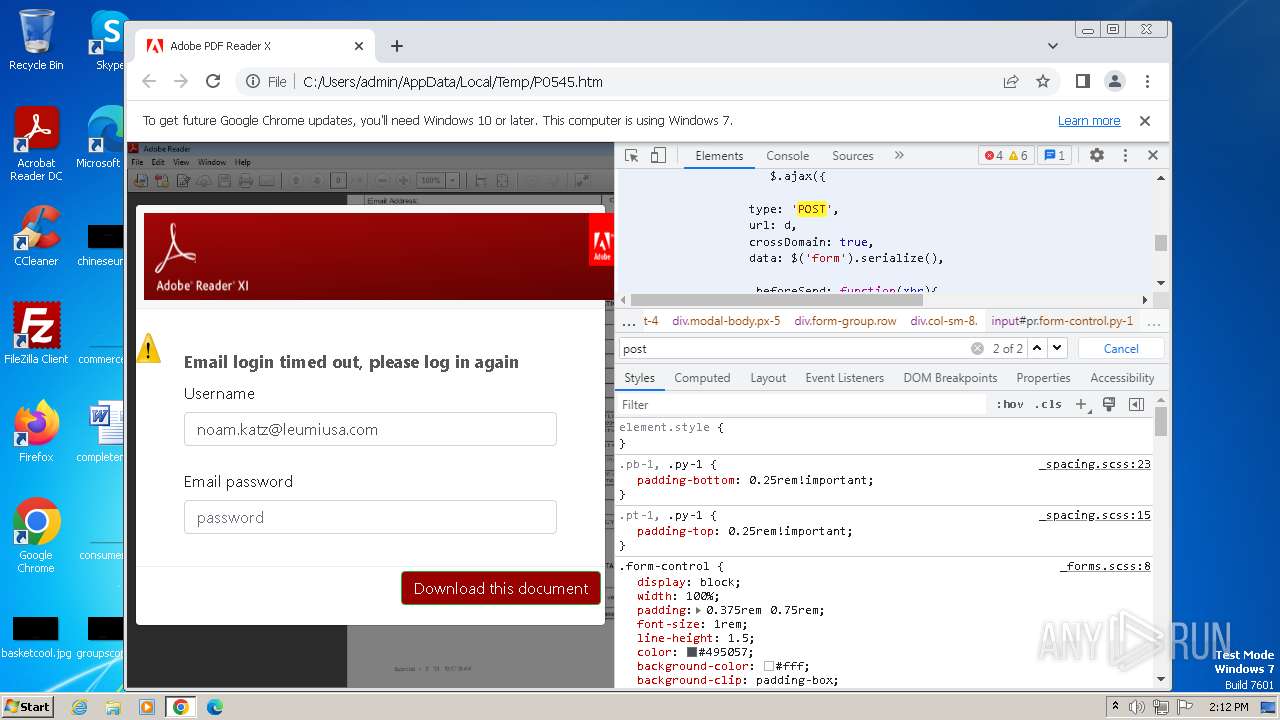
Task: Dismiss the Chrome update infobar
Action: tap(1145, 120)
